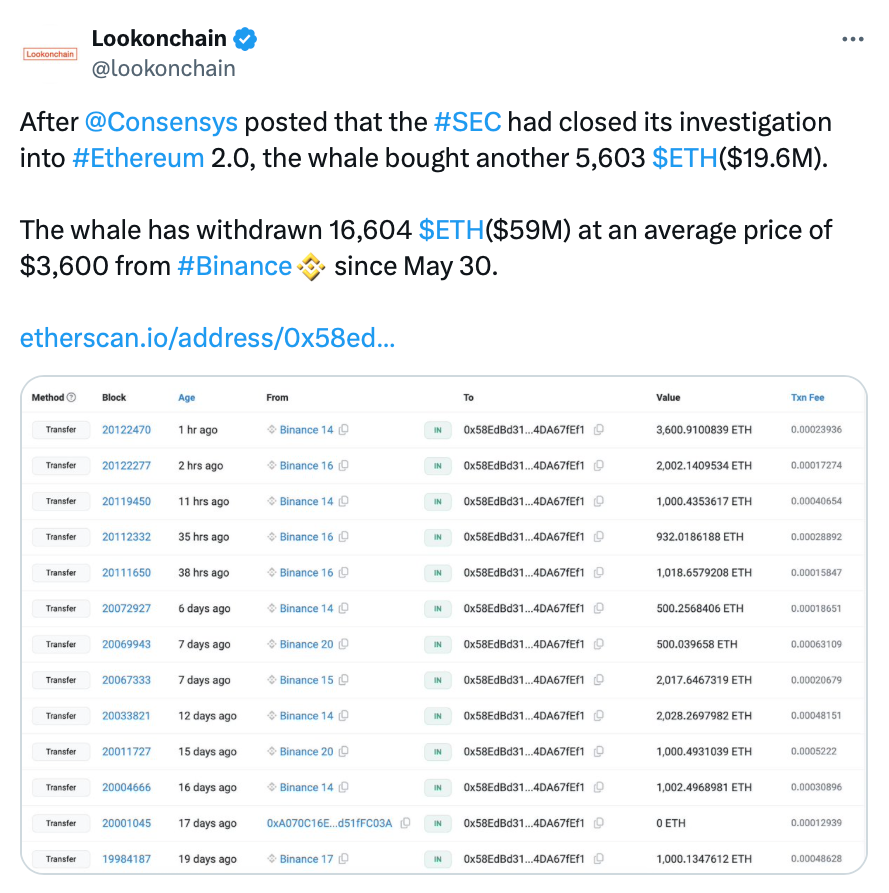Open block 20119450 link
The width and height of the screenshot is (889, 893).
pos(126,502)
